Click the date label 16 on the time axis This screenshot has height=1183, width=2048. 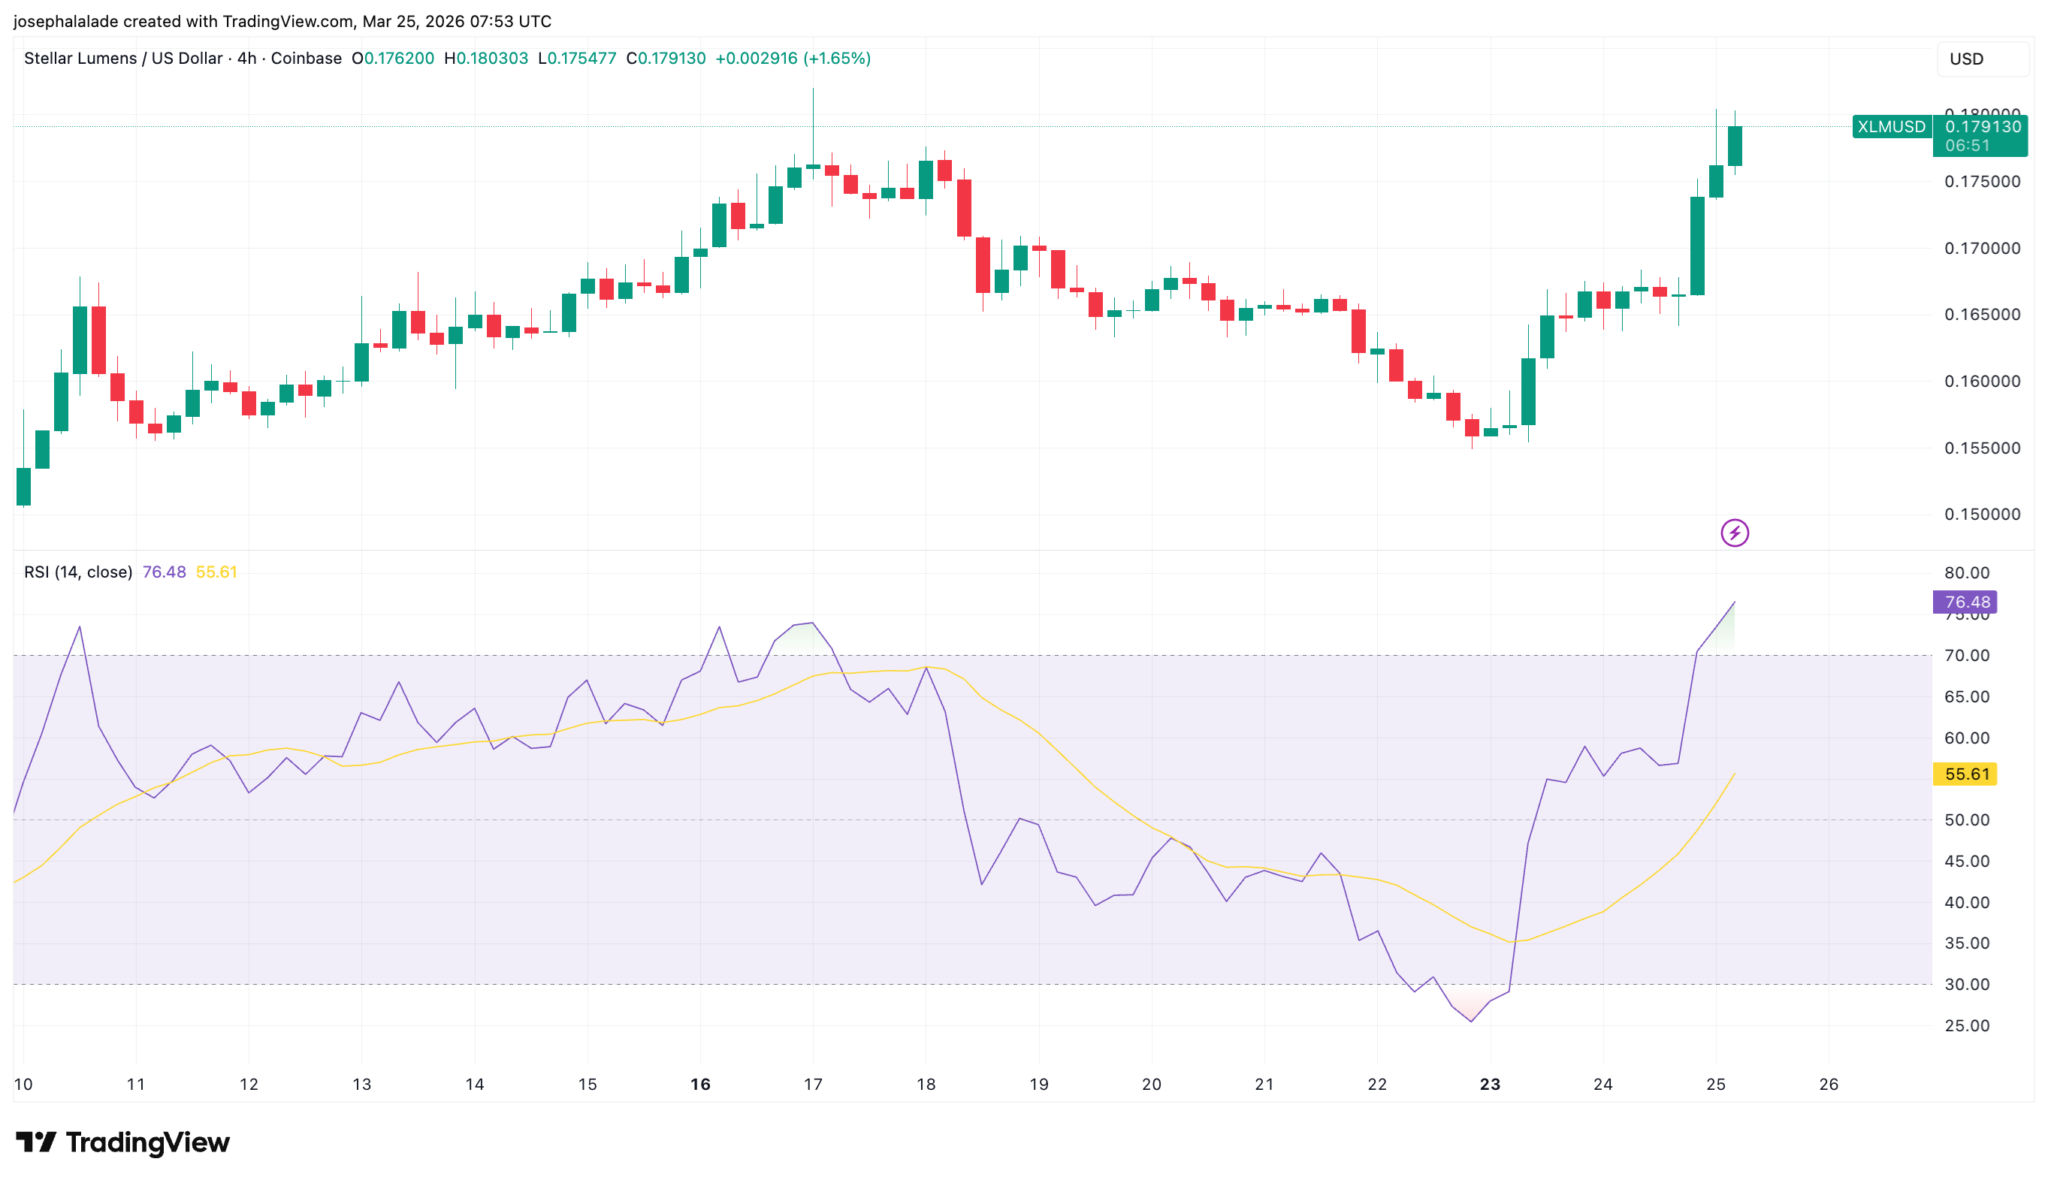(700, 1084)
